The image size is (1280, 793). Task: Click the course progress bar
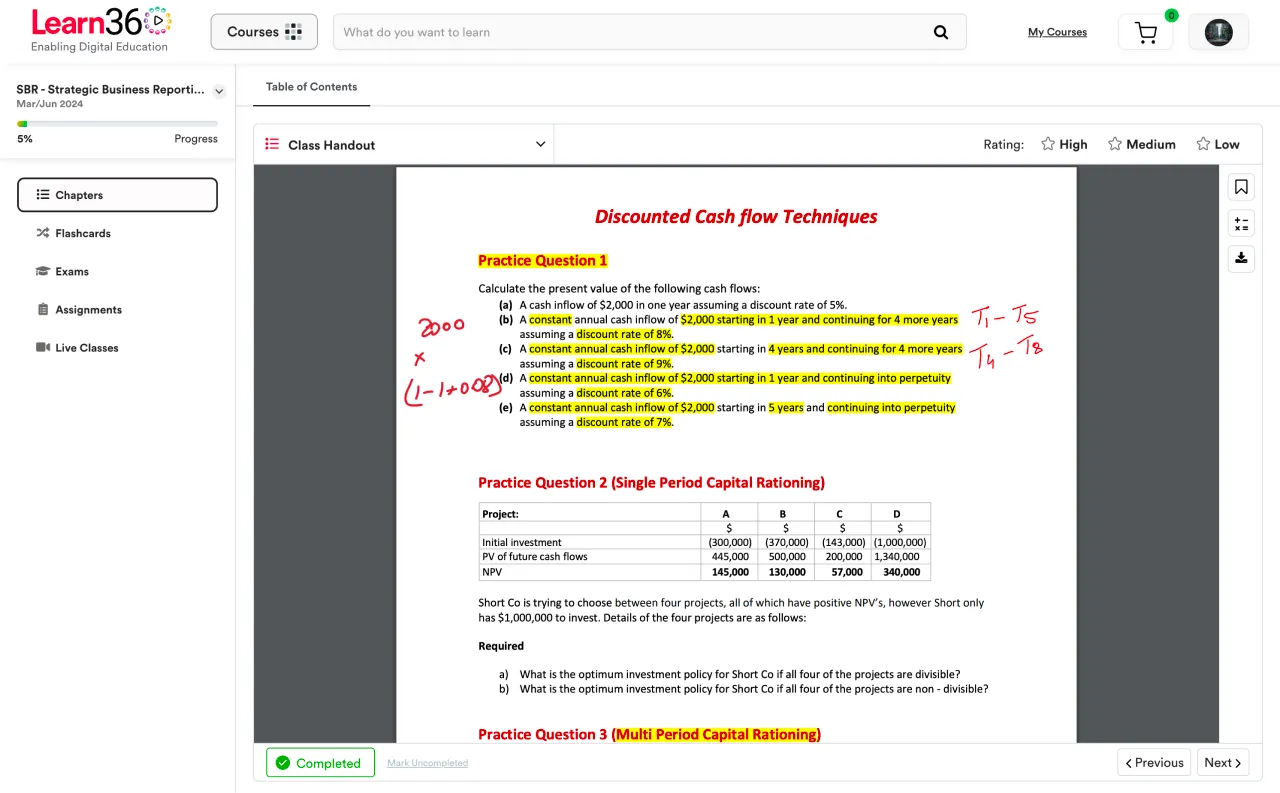coord(117,124)
